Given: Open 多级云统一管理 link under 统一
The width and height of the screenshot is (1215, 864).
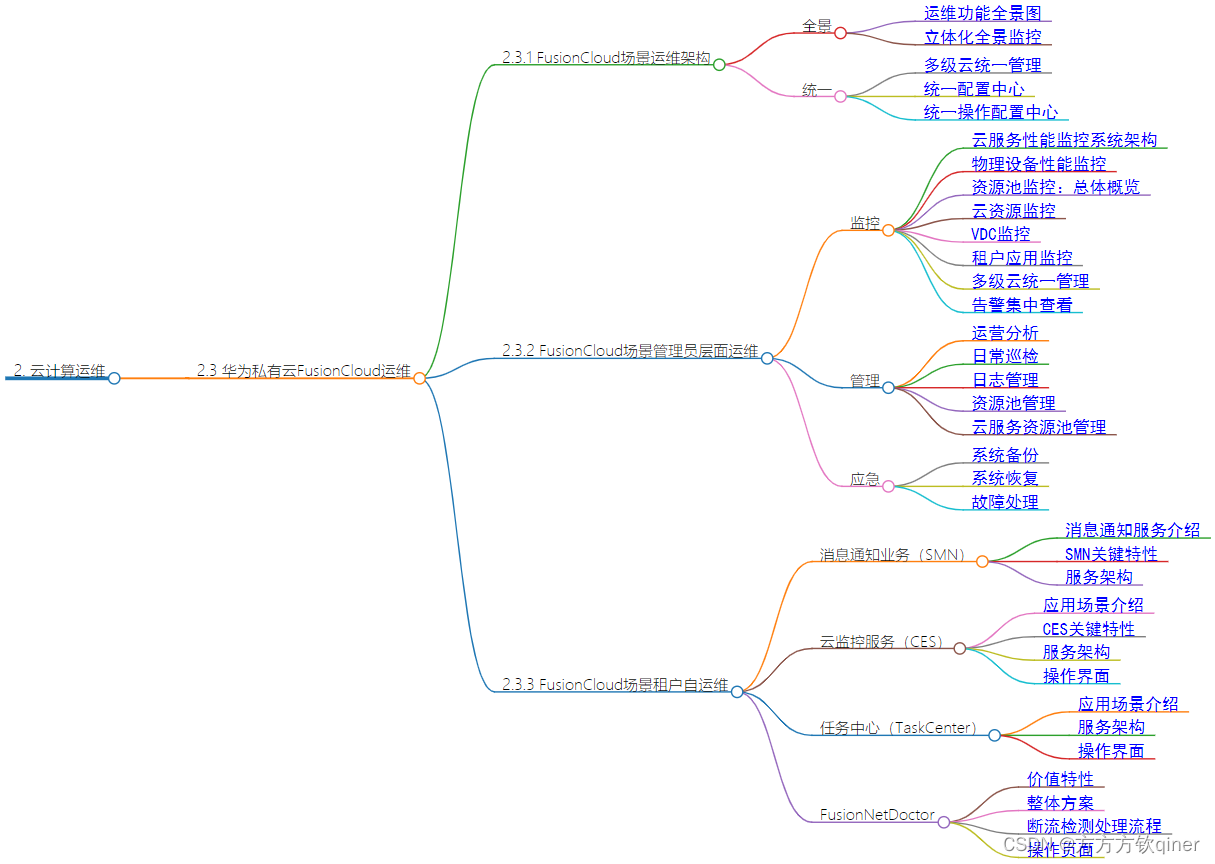Looking at the screenshot, I should tap(983, 65).
